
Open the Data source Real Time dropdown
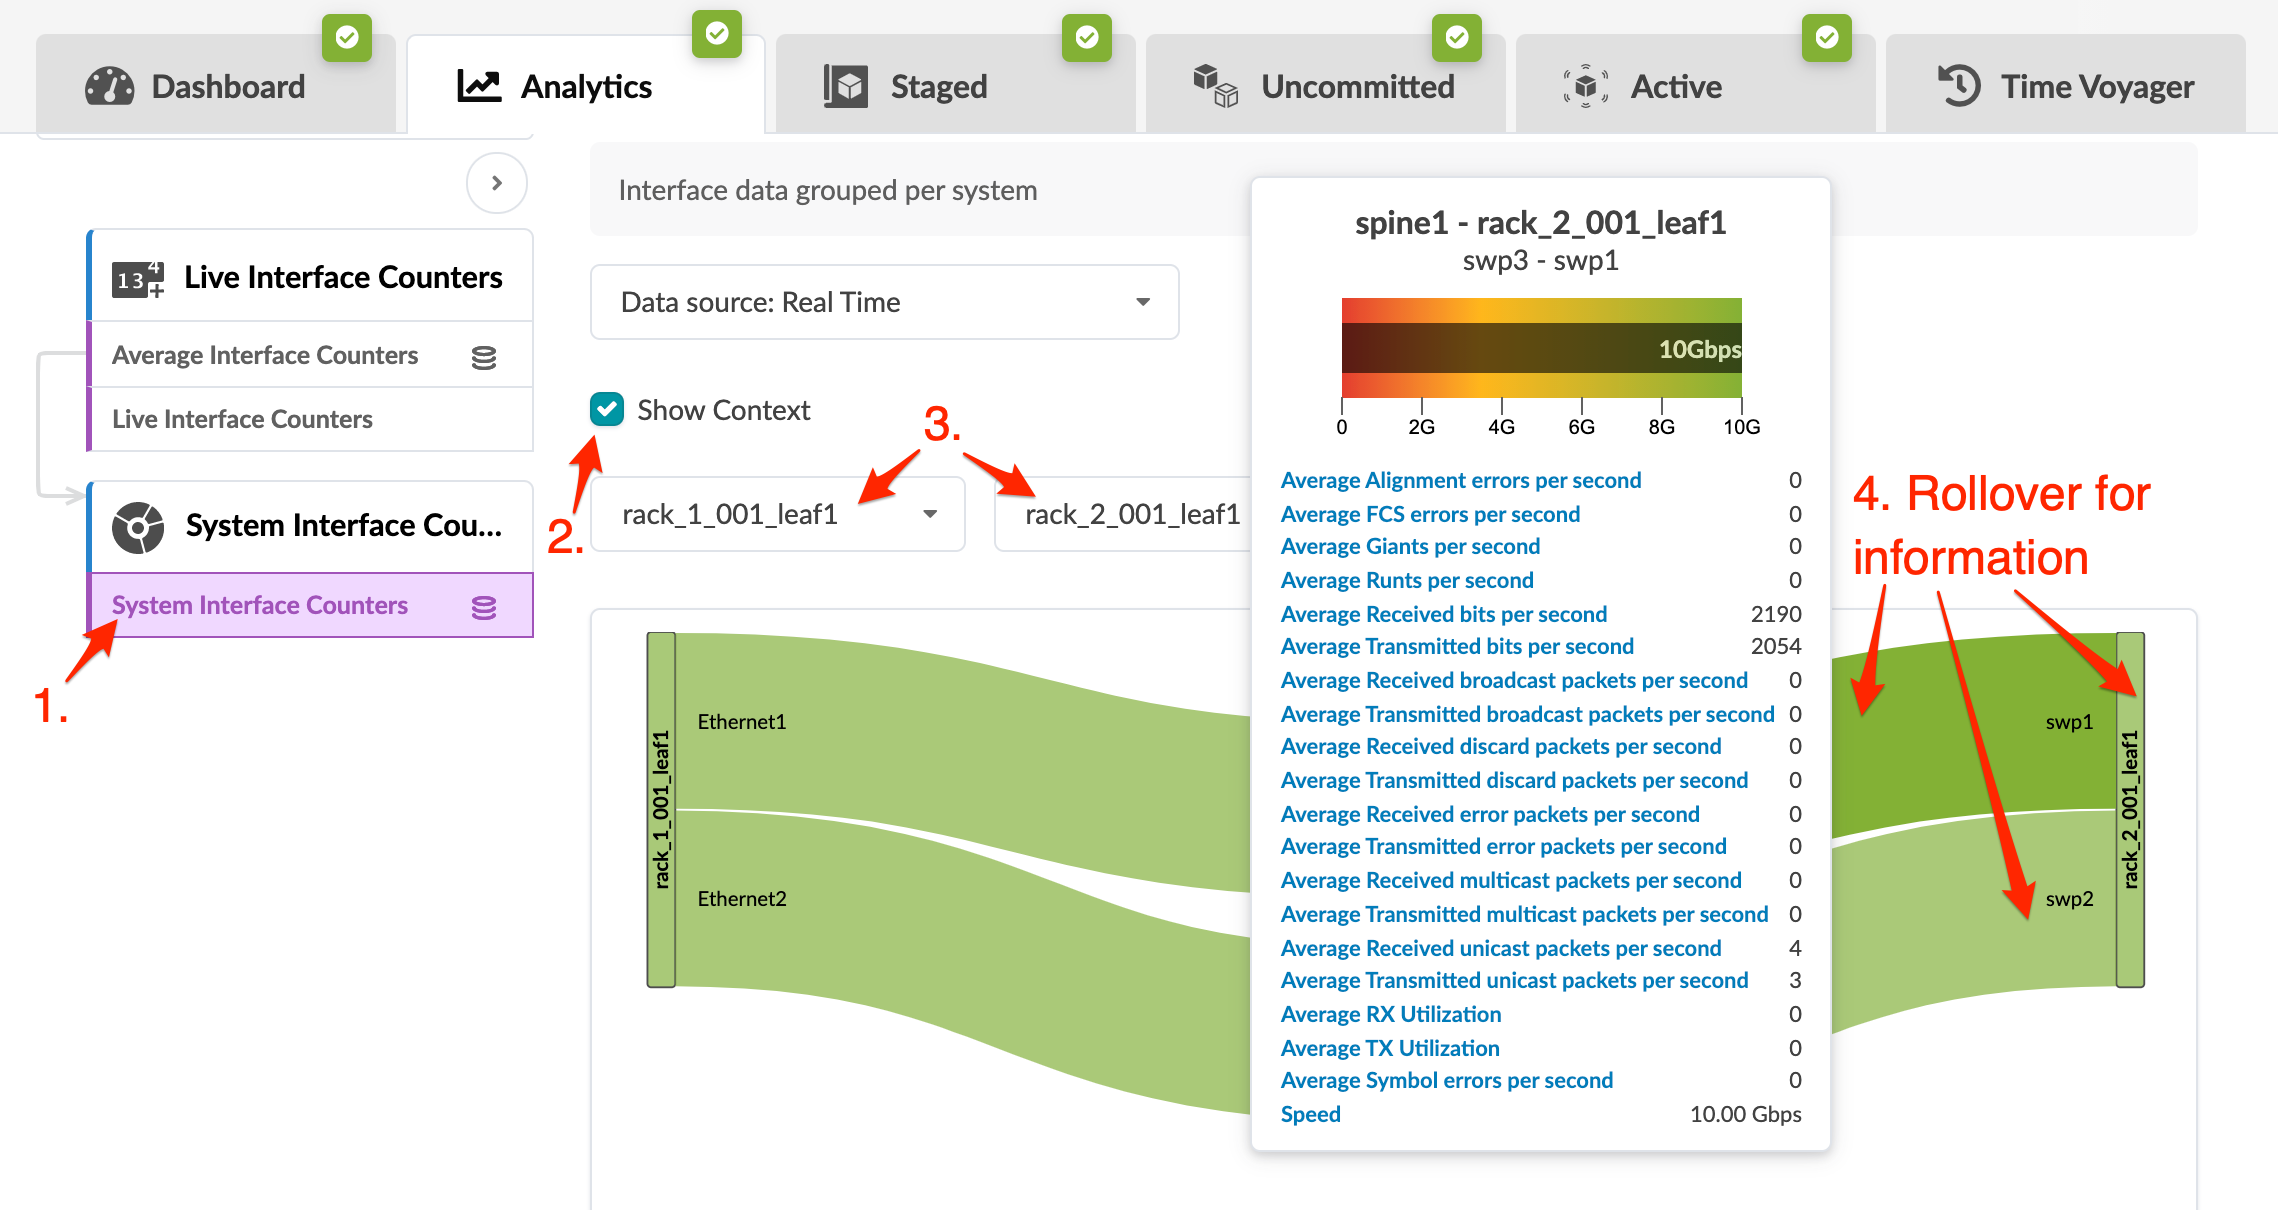tap(884, 302)
